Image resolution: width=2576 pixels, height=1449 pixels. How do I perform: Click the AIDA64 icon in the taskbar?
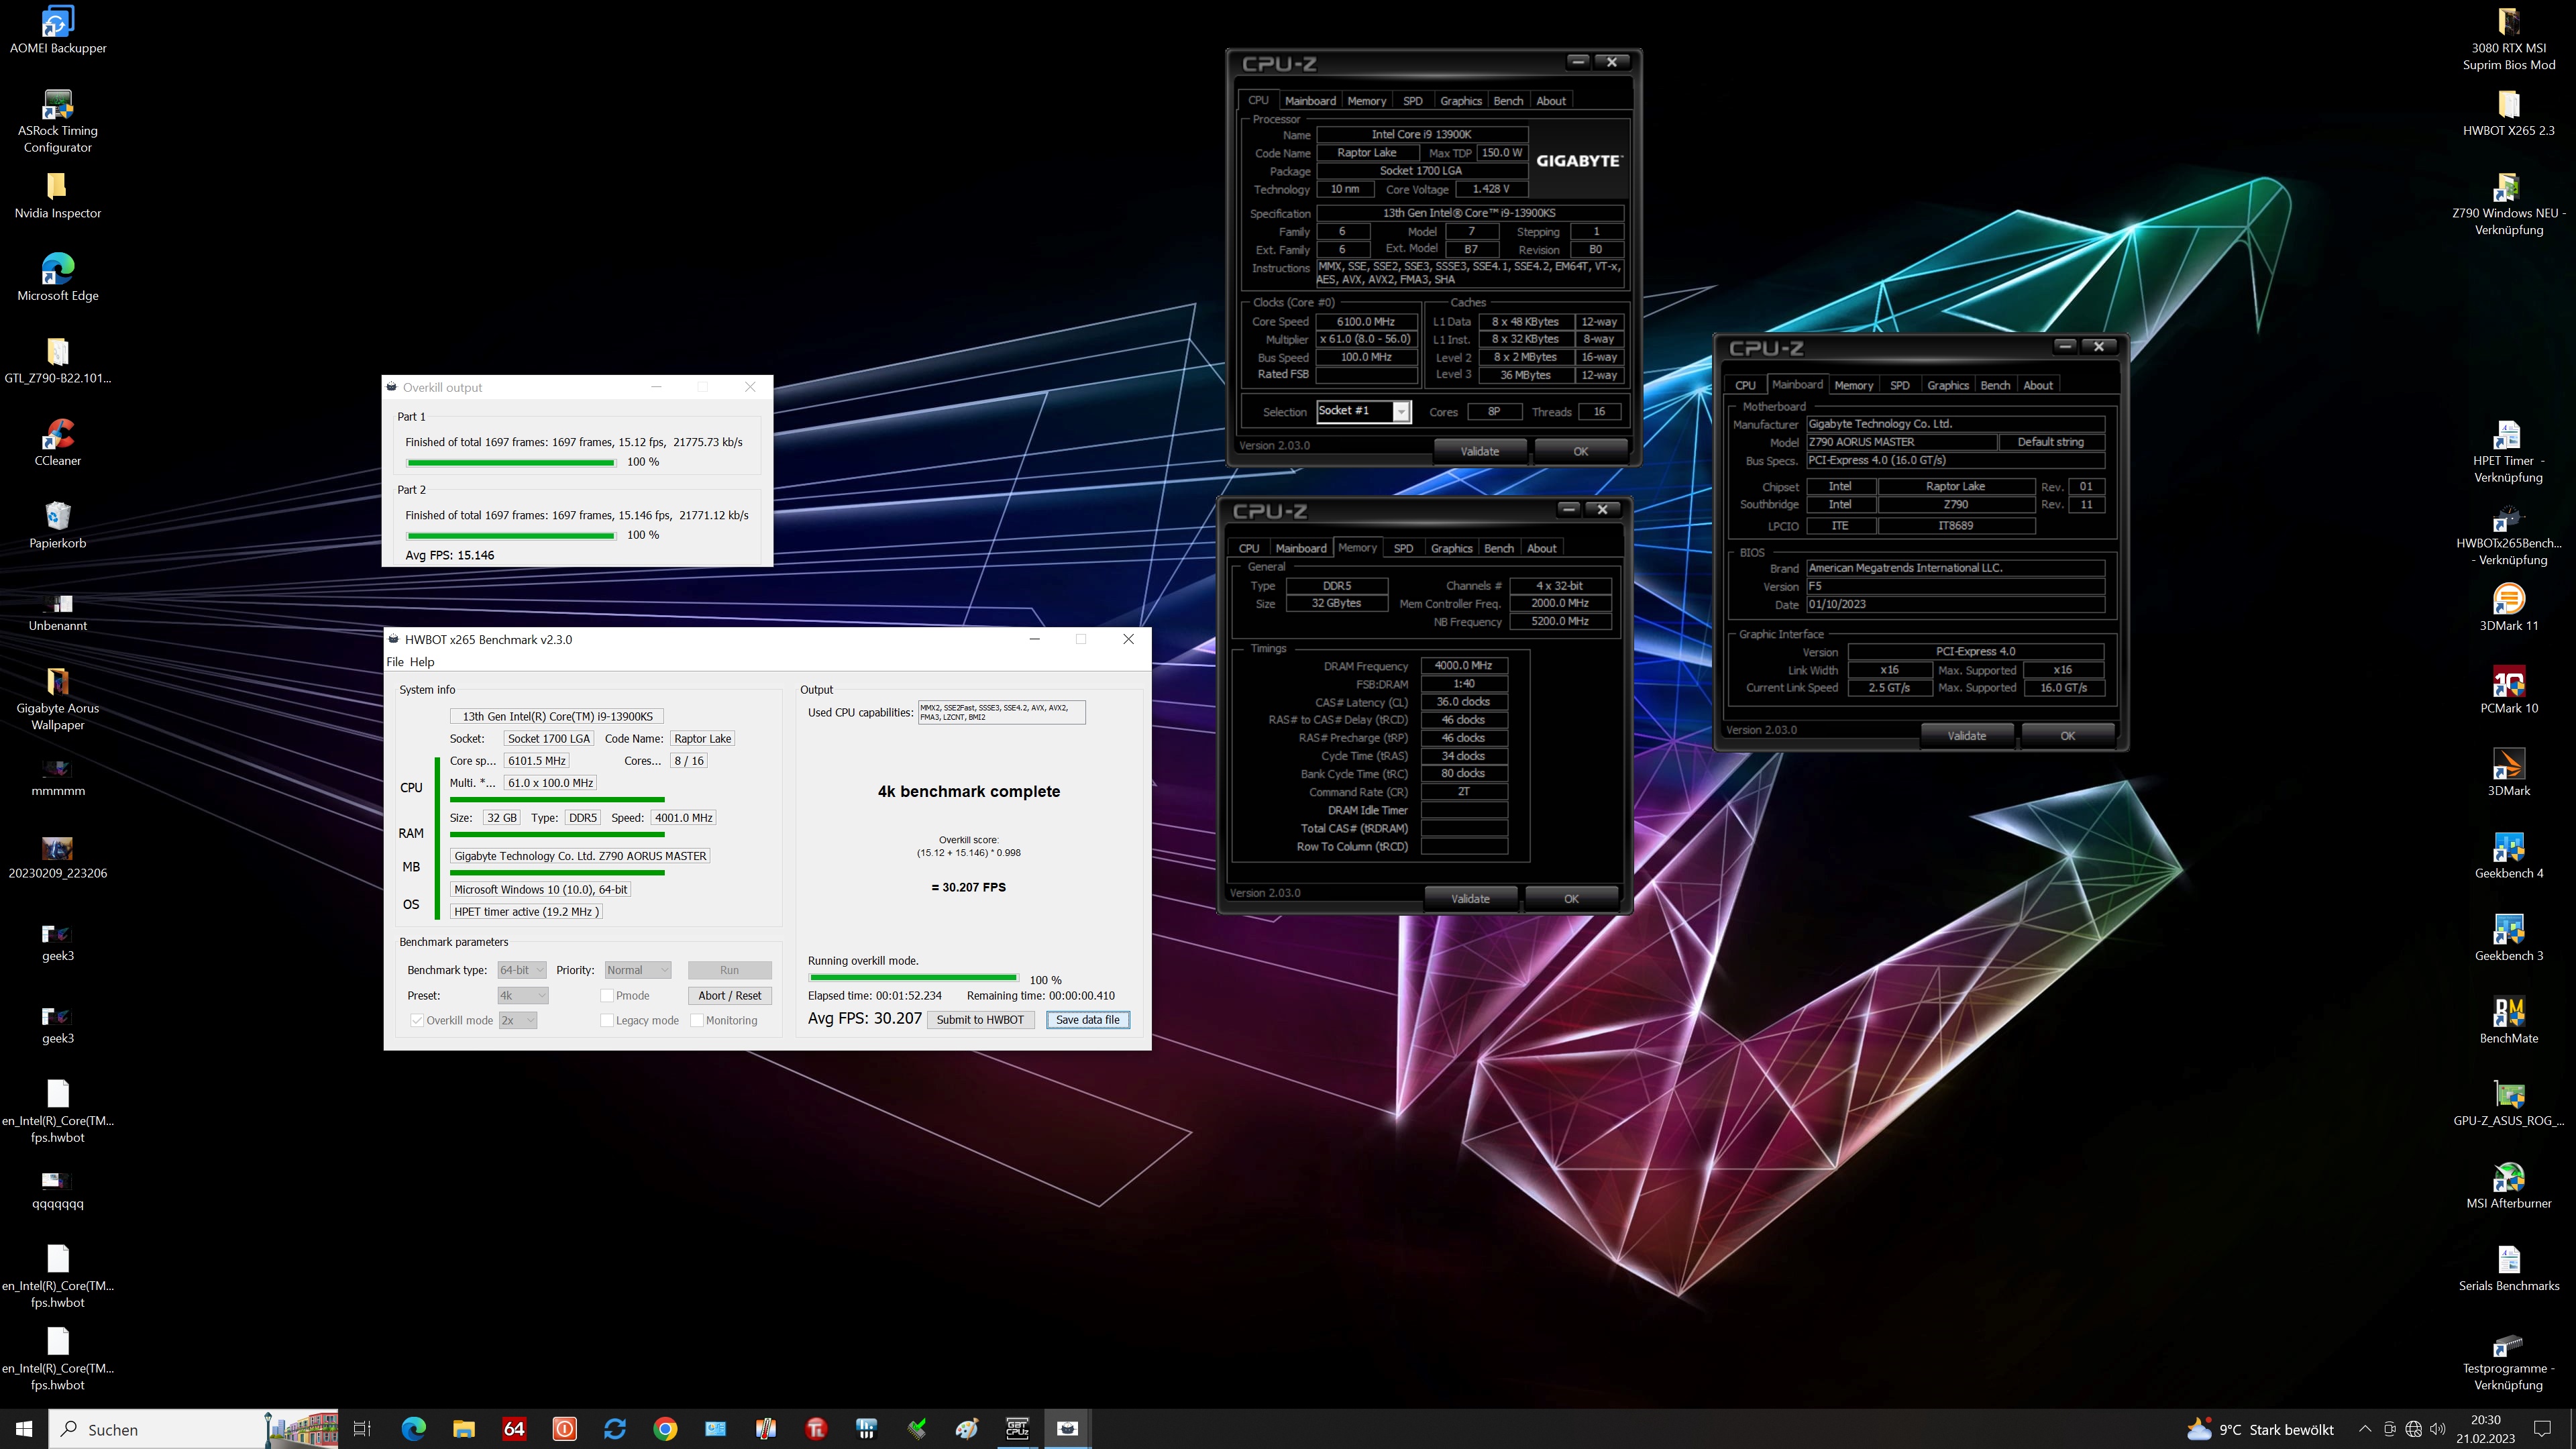[514, 1429]
